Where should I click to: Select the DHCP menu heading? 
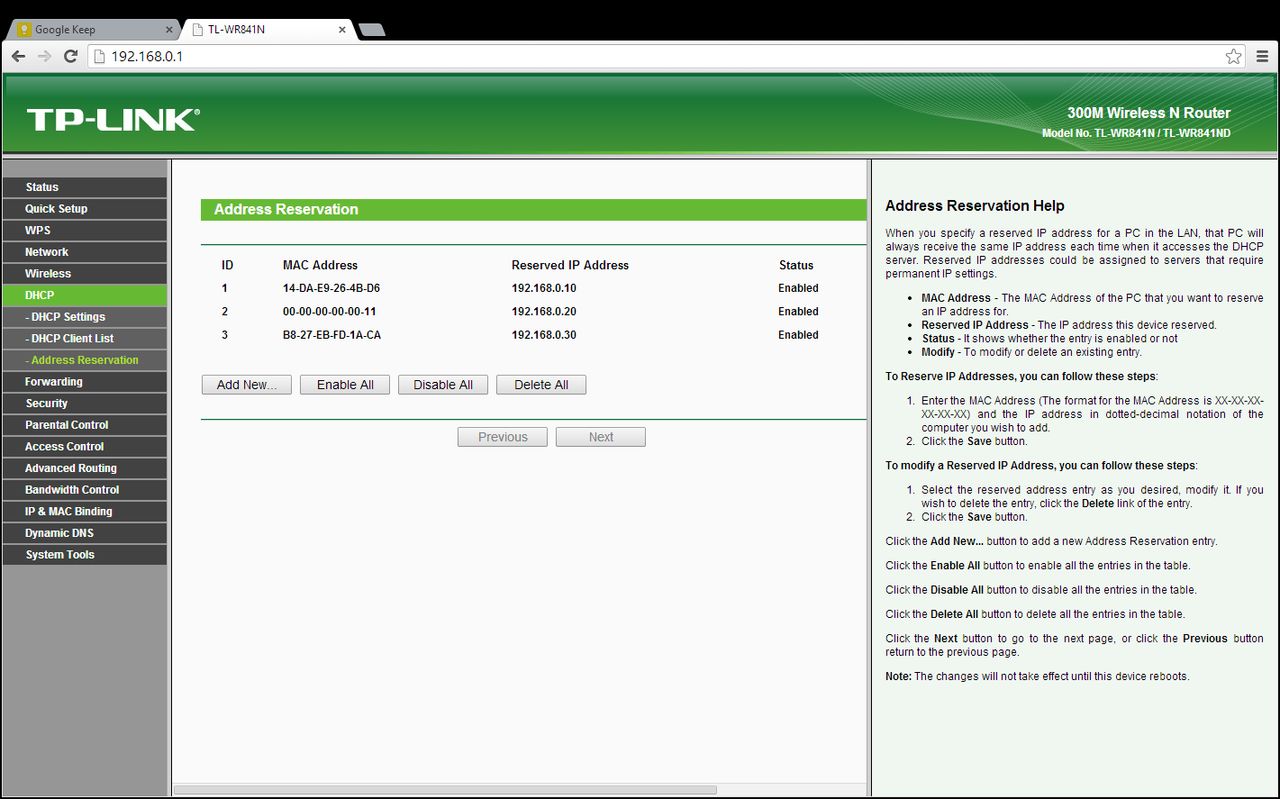coord(84,295)
